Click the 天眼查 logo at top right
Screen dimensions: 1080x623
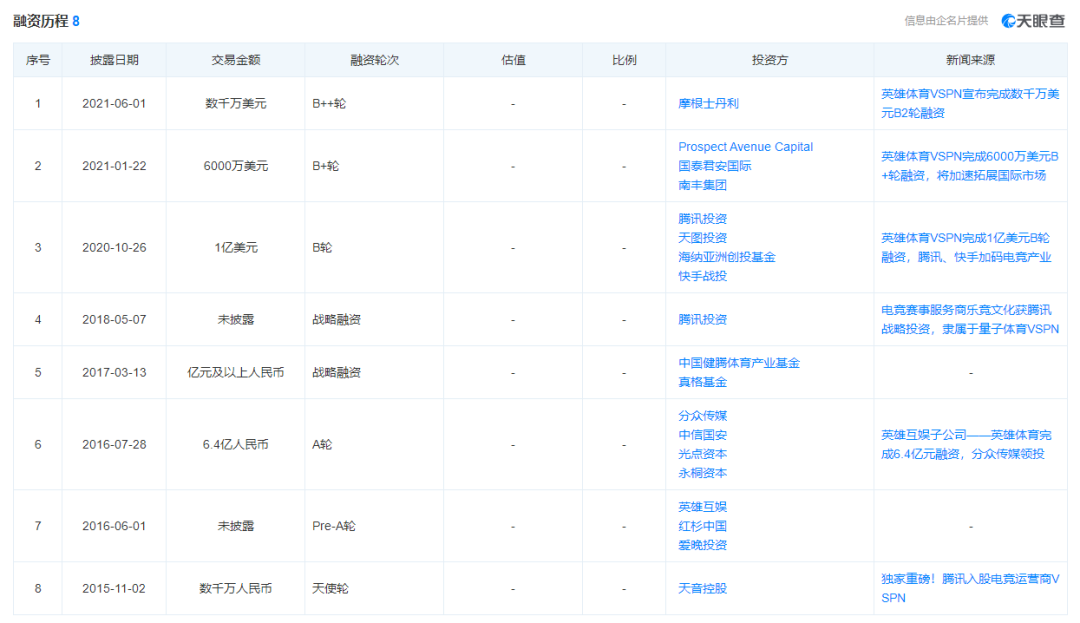pyautogui.click(x=1033, y=21)
